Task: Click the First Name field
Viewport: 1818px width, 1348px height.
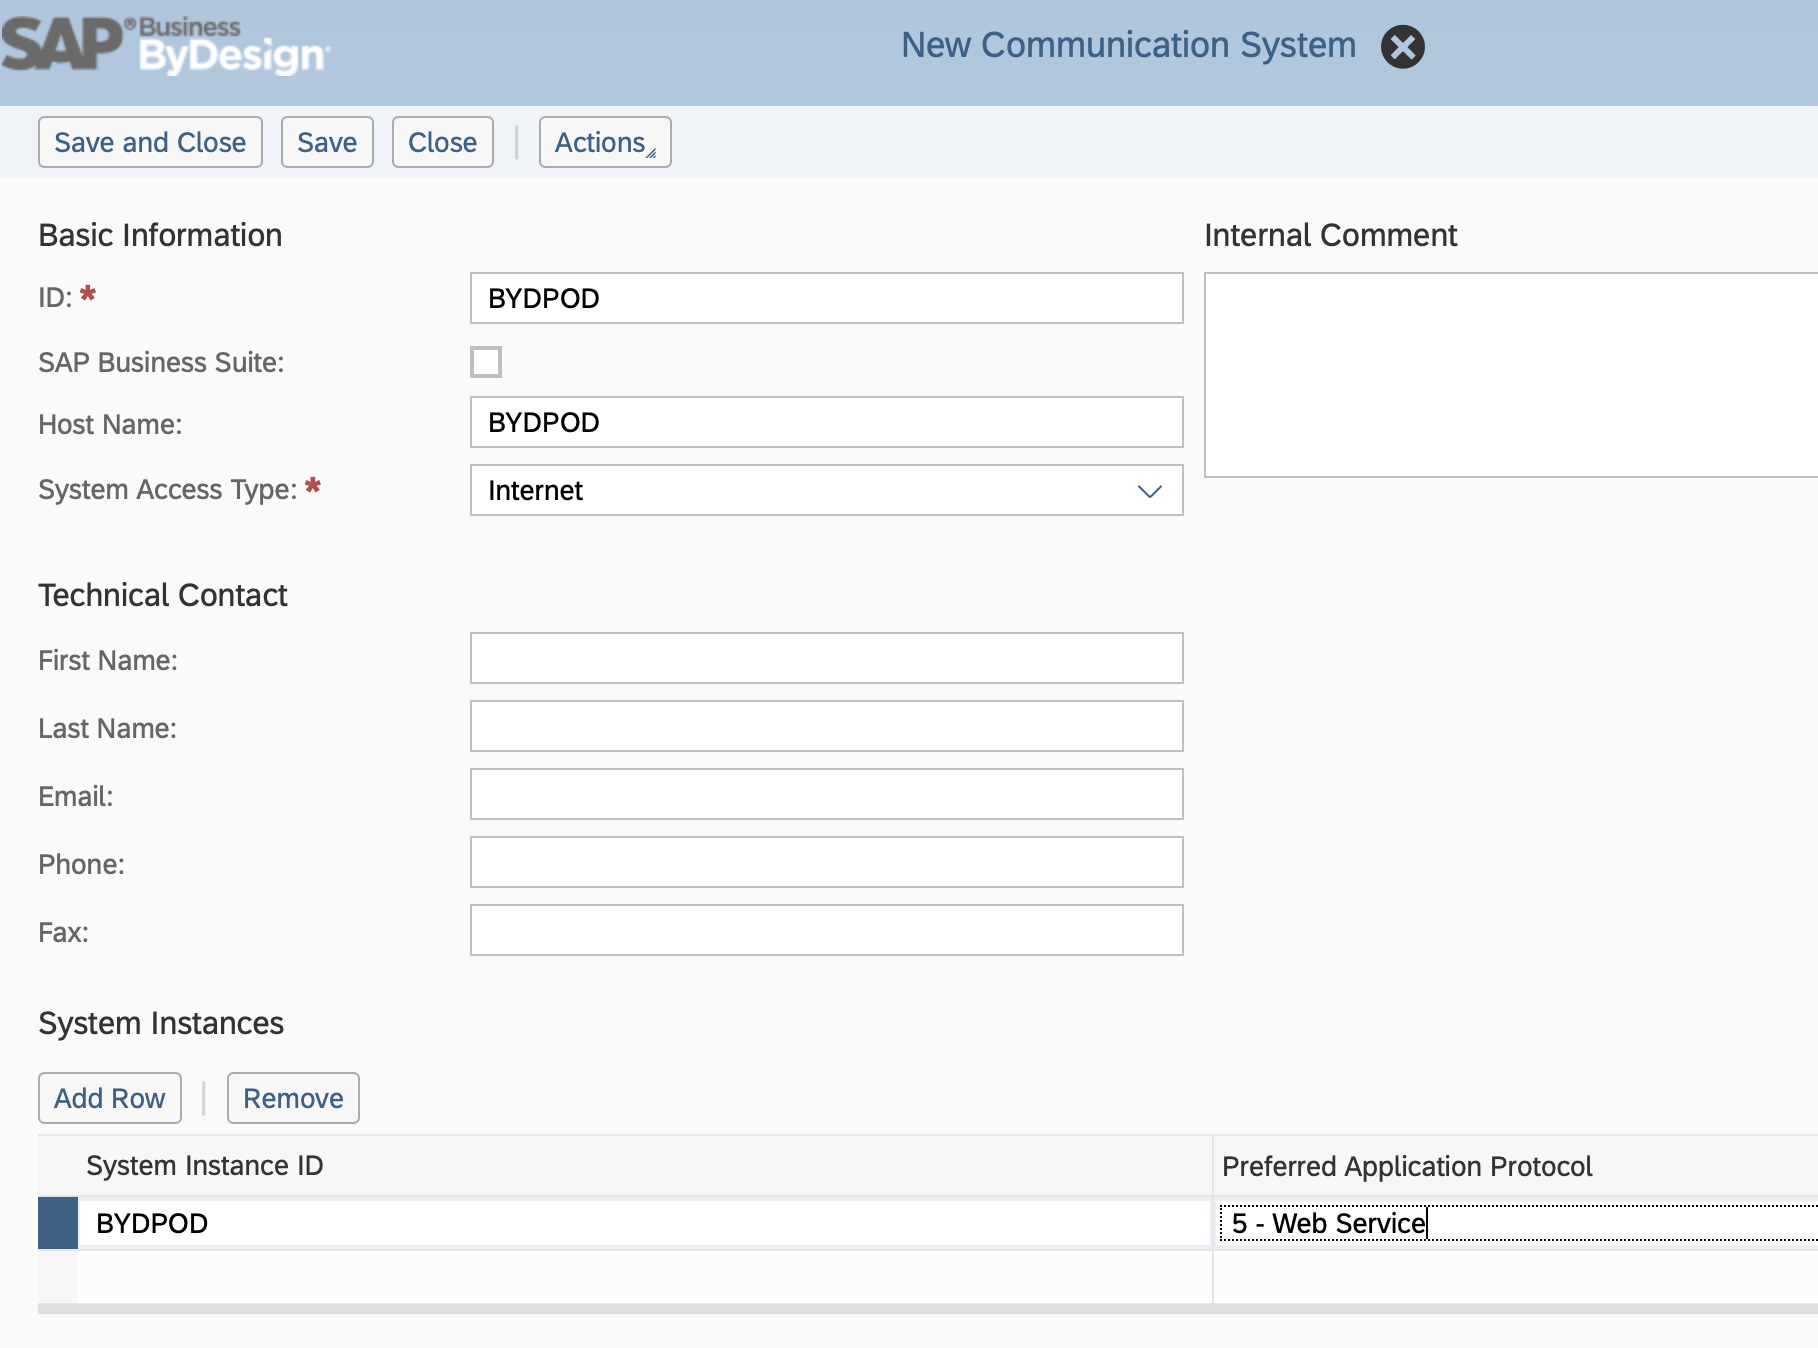Action: tap(826, 658)
